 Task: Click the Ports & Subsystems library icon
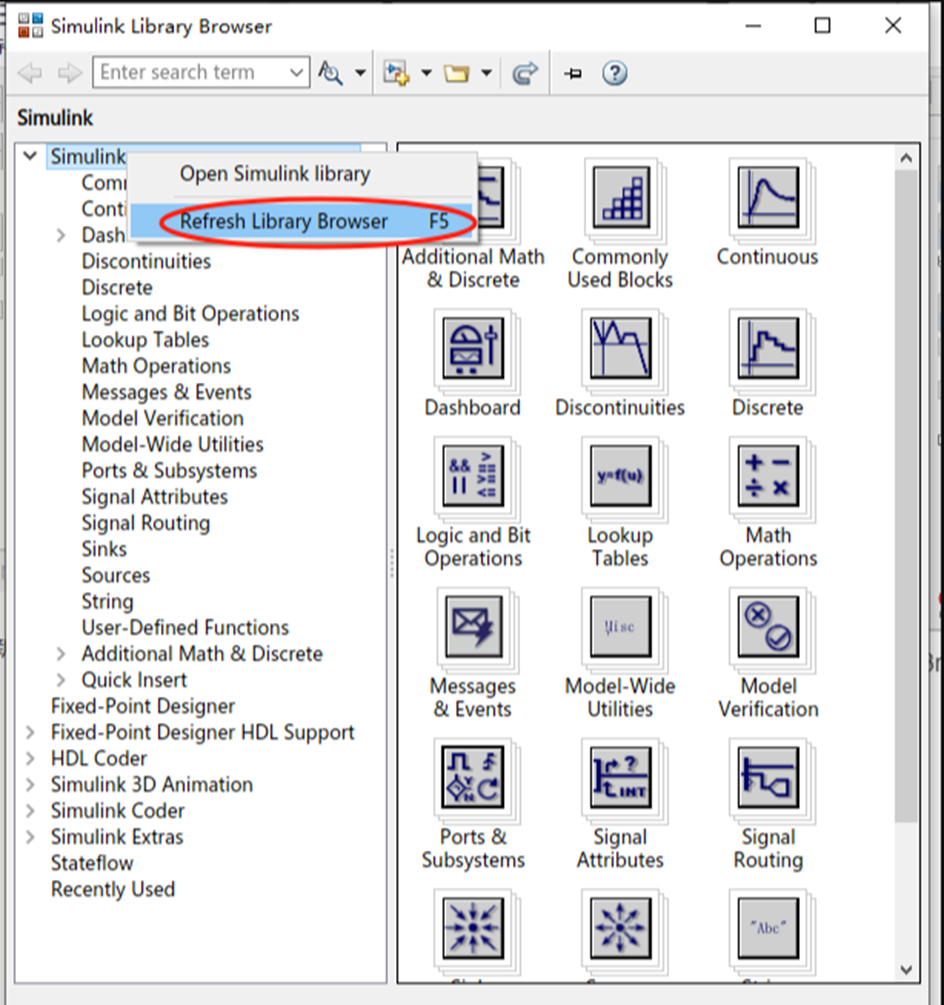473,778
